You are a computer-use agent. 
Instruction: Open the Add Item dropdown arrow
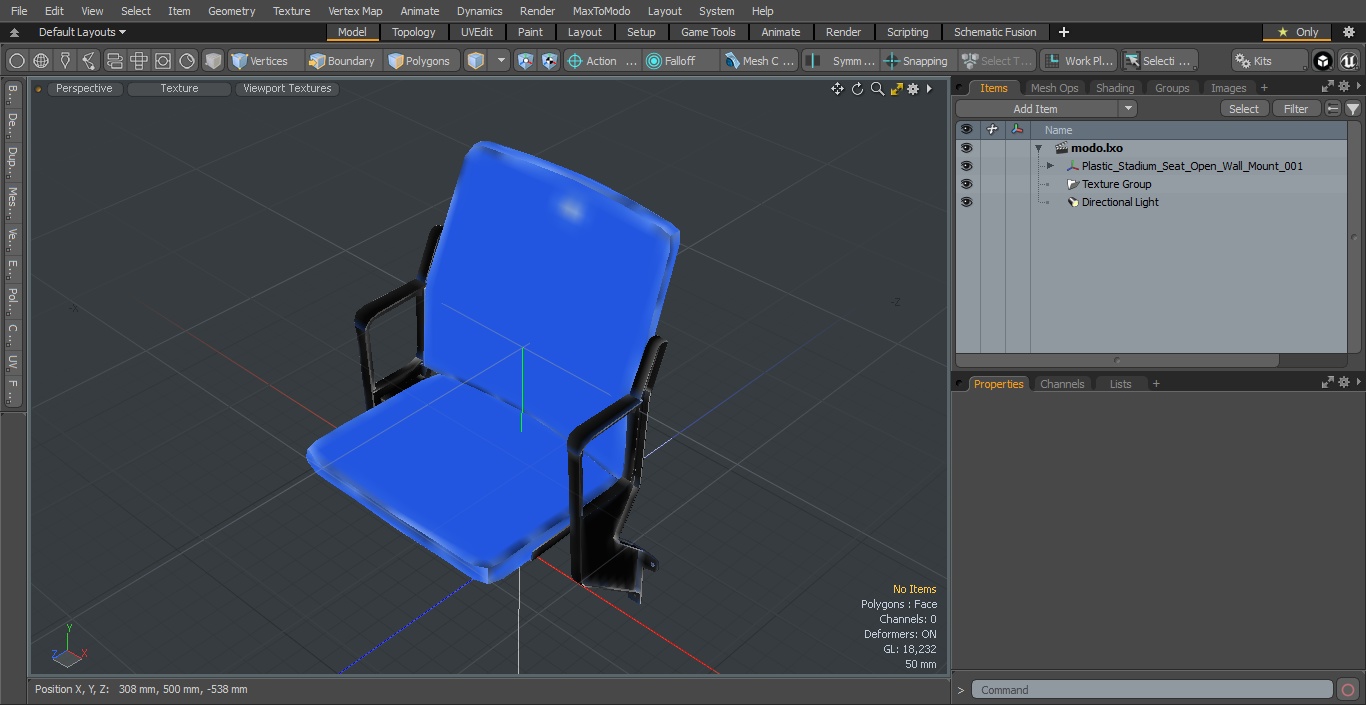coord(1128,109)
